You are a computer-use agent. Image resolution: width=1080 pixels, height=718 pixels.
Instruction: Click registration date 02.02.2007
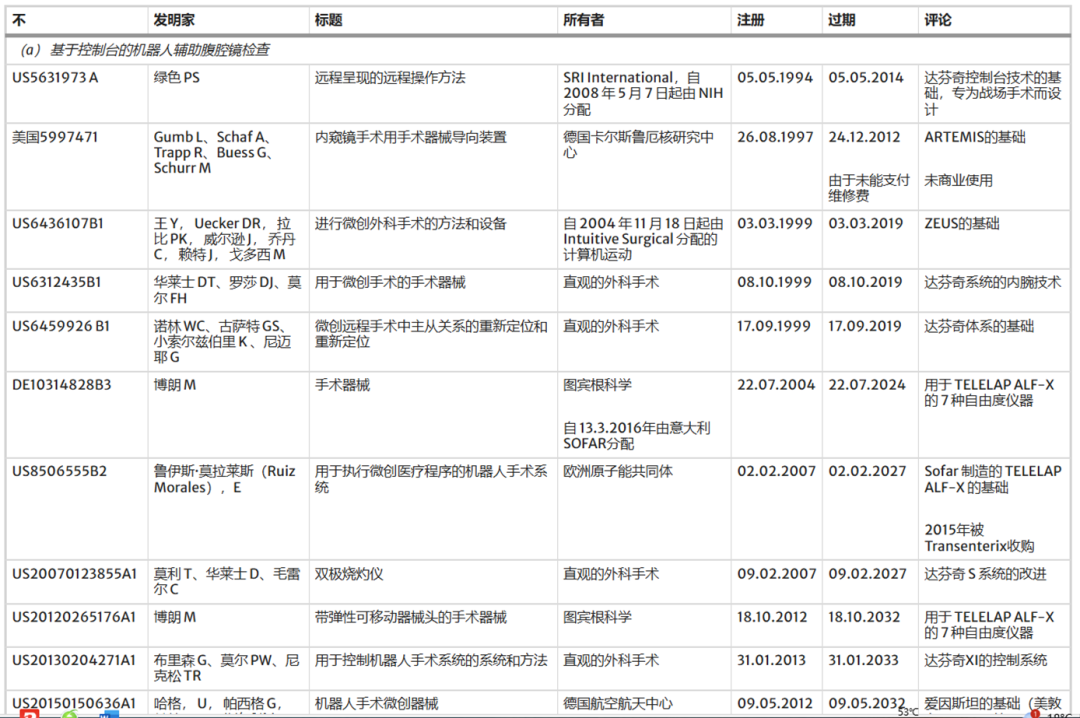[776, 471]
